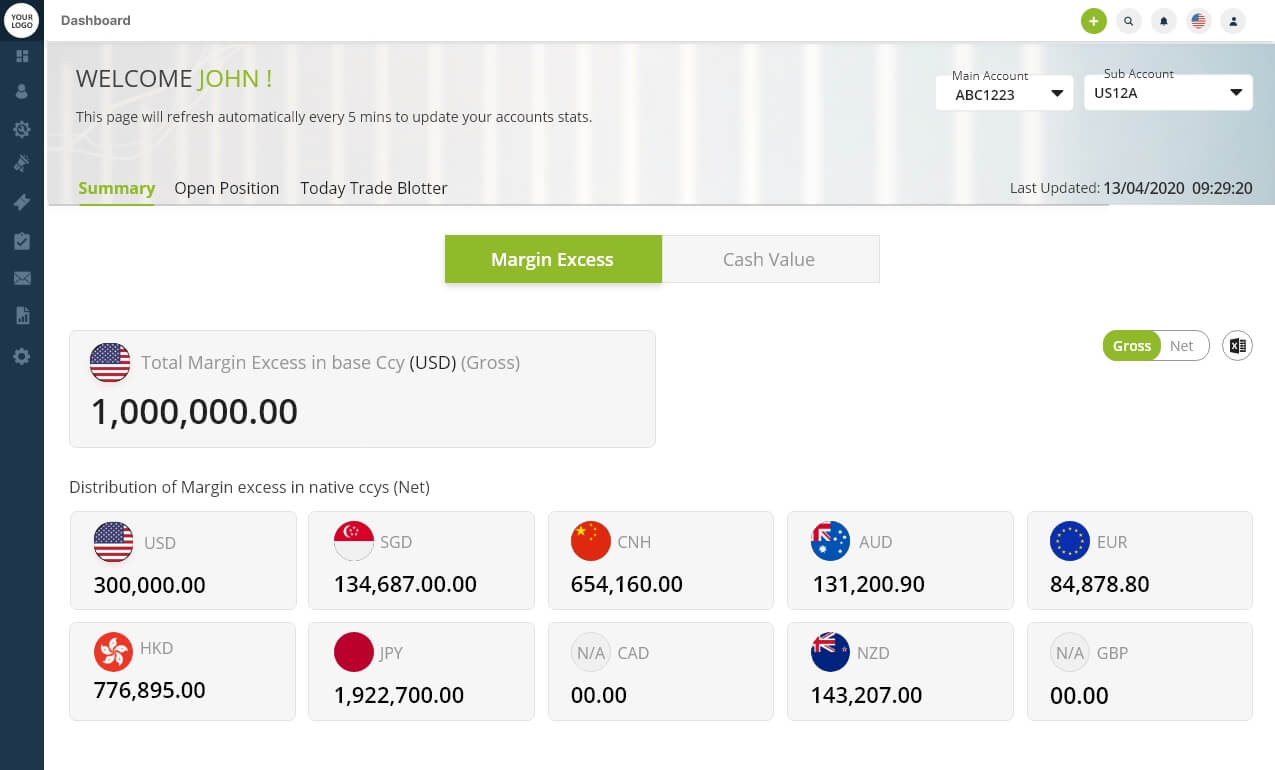Image resolution: width=1275 pixels, height=770 pixels.
Task: Click the Dashboard breadcrumb link
Action: (95, 20)
